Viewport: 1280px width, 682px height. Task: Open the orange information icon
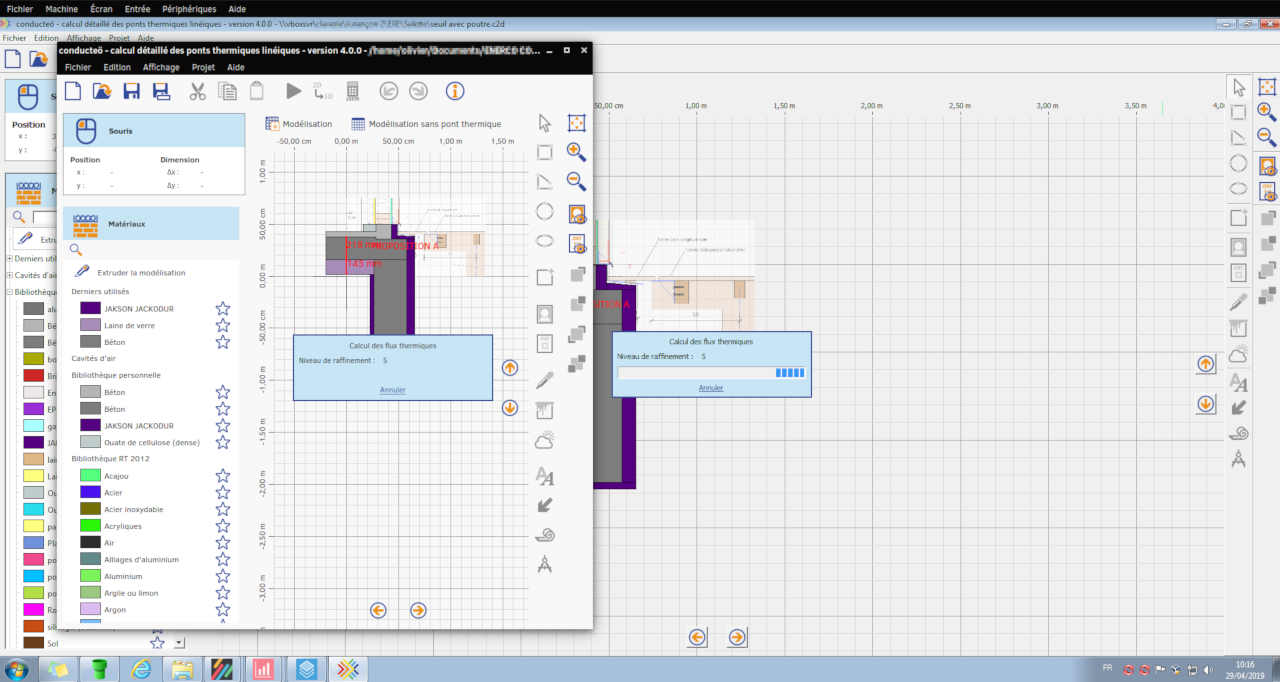(x=455, y=91)
